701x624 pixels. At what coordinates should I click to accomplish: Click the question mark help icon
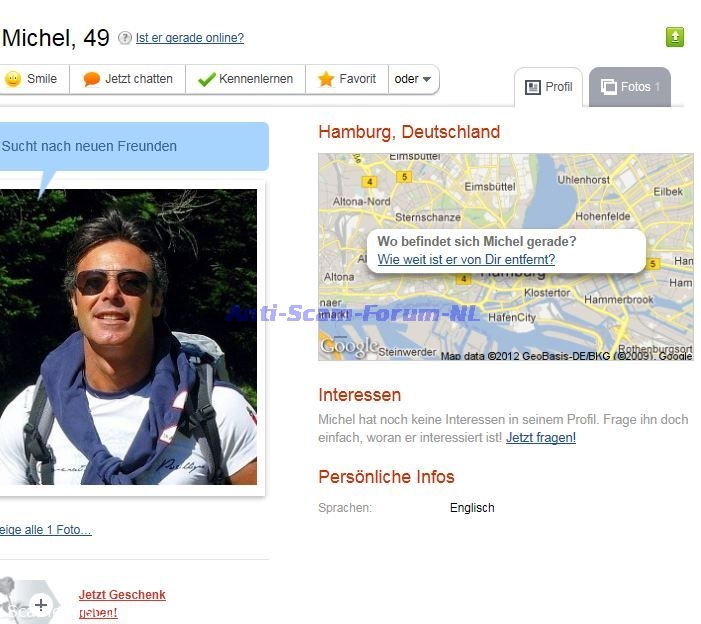[125, 38]
